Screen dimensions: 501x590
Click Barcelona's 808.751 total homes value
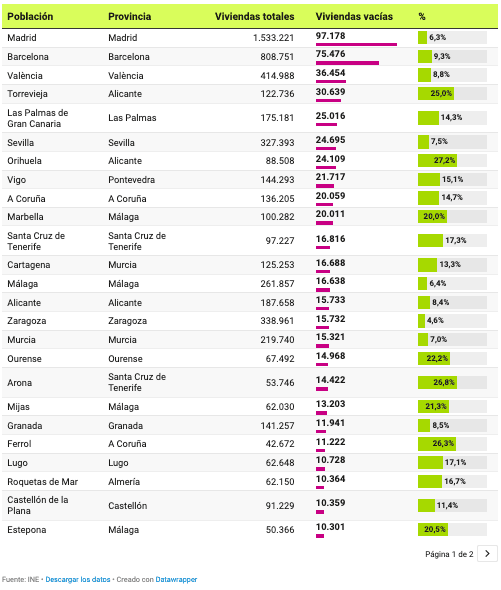click(277, 57)
